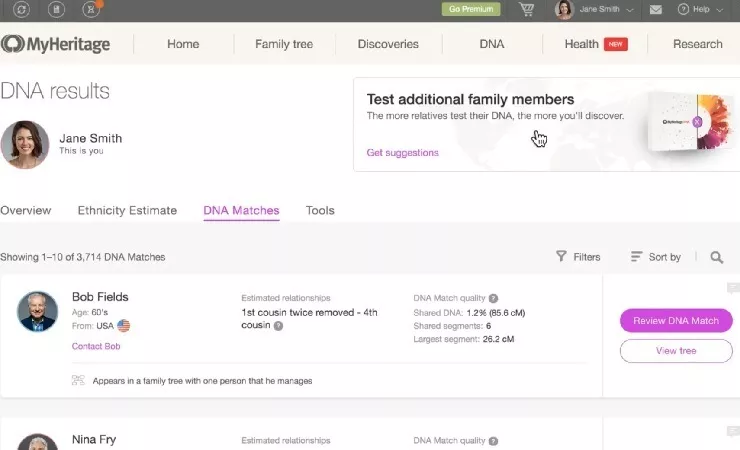Click the note icon on Nina Fry card

click(x=733, y=431)
